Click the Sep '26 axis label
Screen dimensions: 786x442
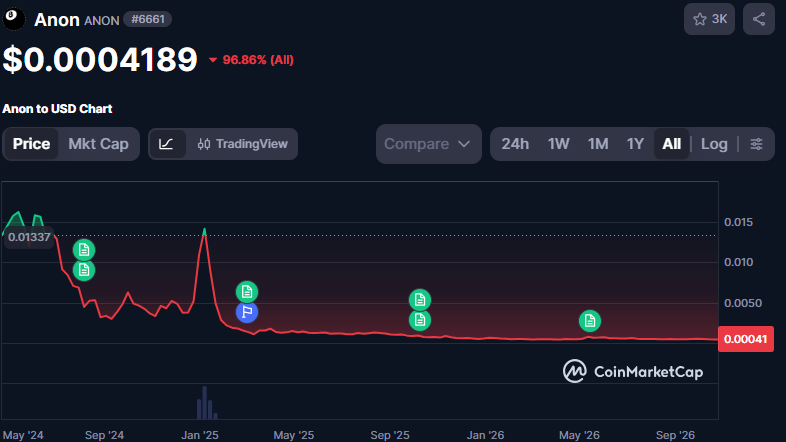click(x=675, y=435)
